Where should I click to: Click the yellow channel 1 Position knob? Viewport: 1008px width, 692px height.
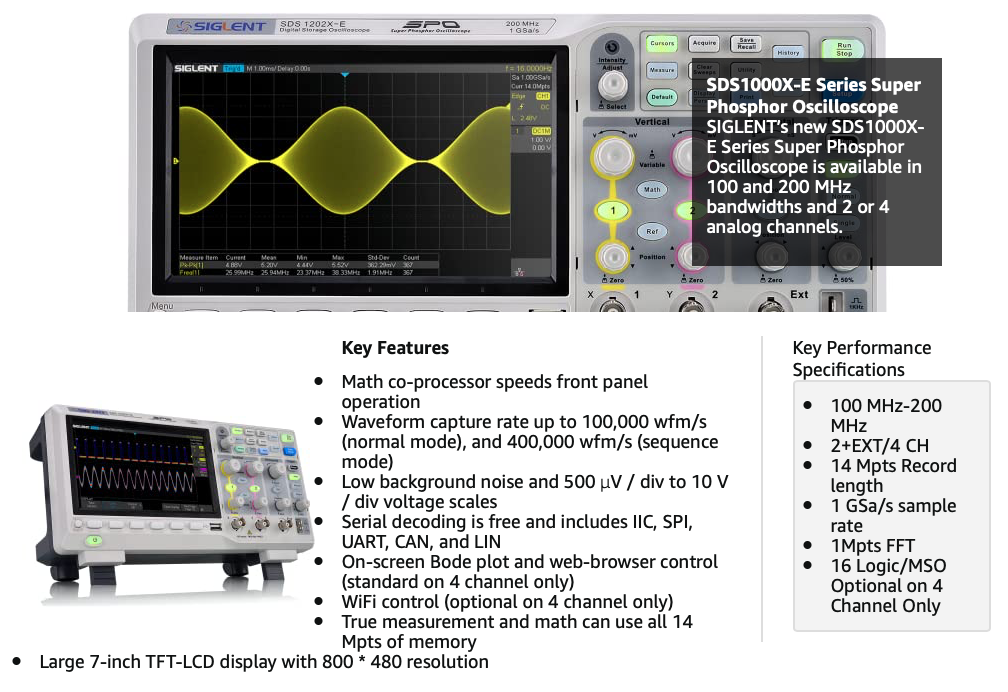click(x=613, y=257)
